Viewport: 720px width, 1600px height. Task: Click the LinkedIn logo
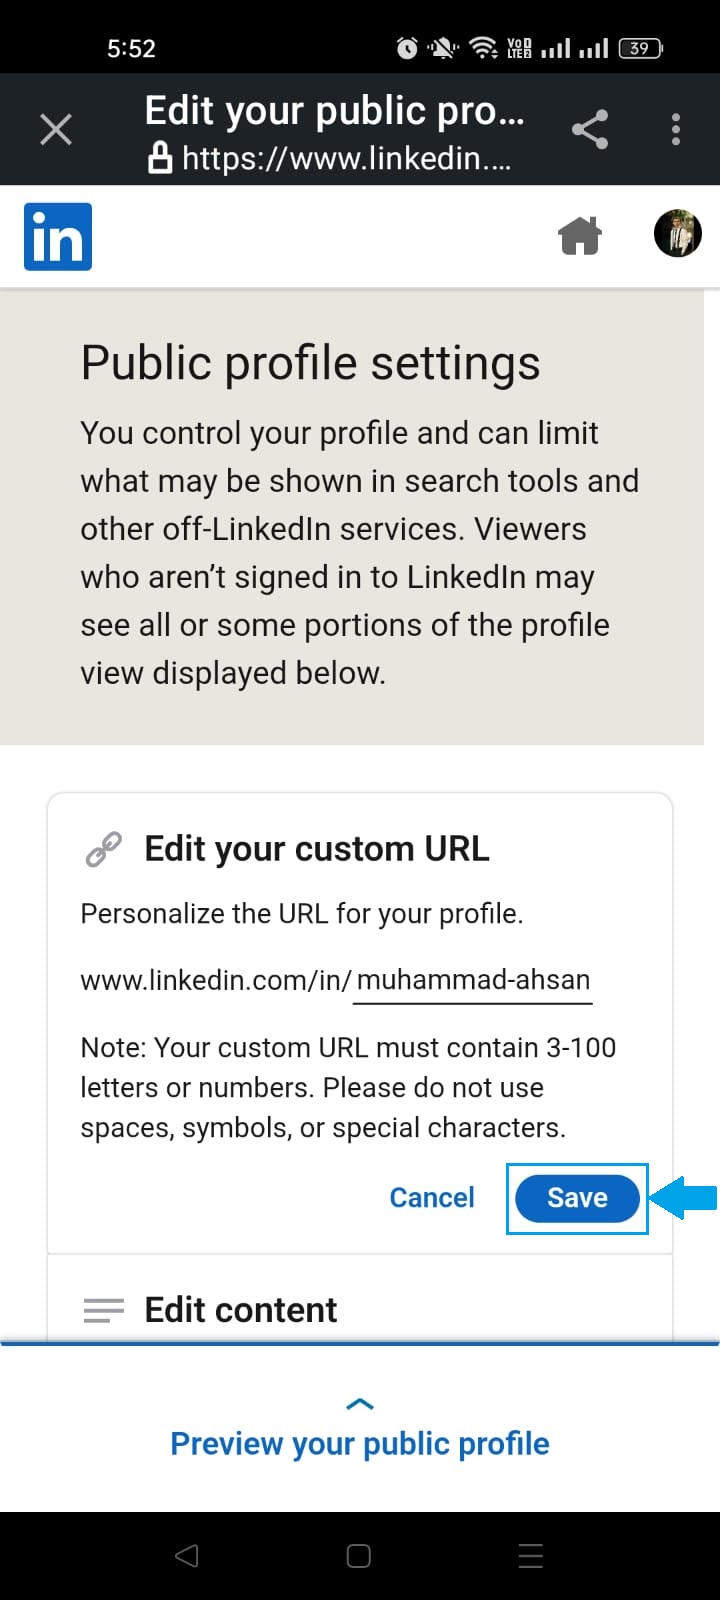tap(57, 236)
